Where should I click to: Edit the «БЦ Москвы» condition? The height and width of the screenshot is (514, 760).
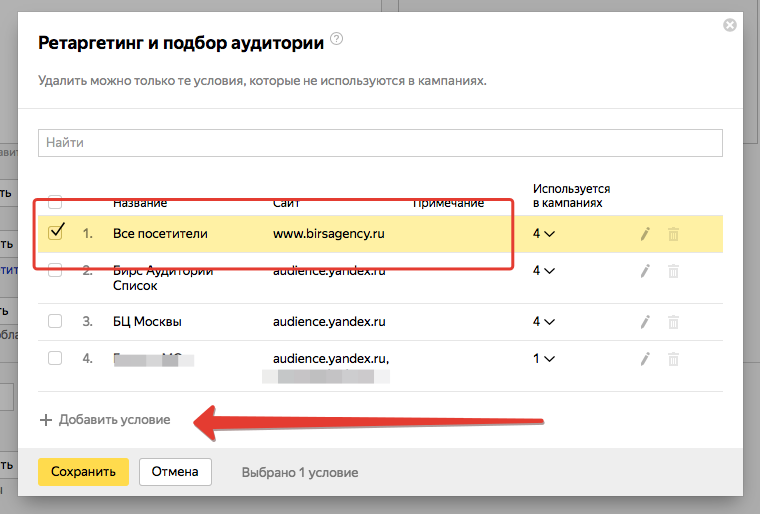tap(645, 322)
